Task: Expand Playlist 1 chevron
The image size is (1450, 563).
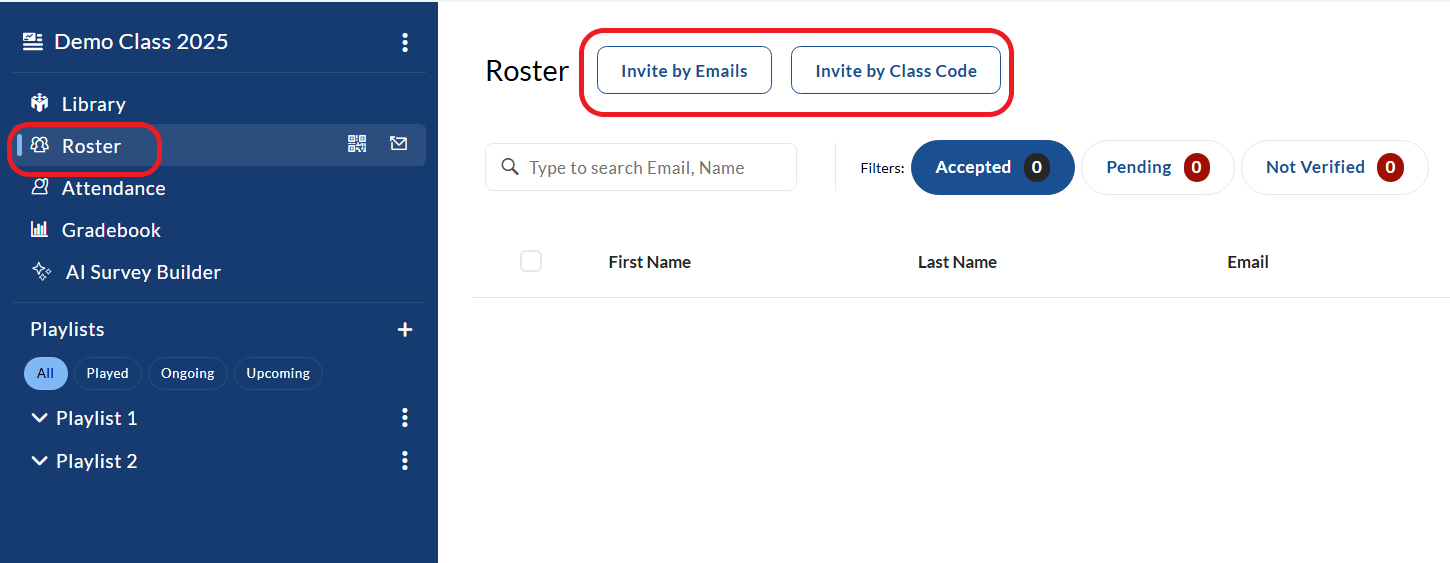Action: pyautogui.click(x=40, y=418)
